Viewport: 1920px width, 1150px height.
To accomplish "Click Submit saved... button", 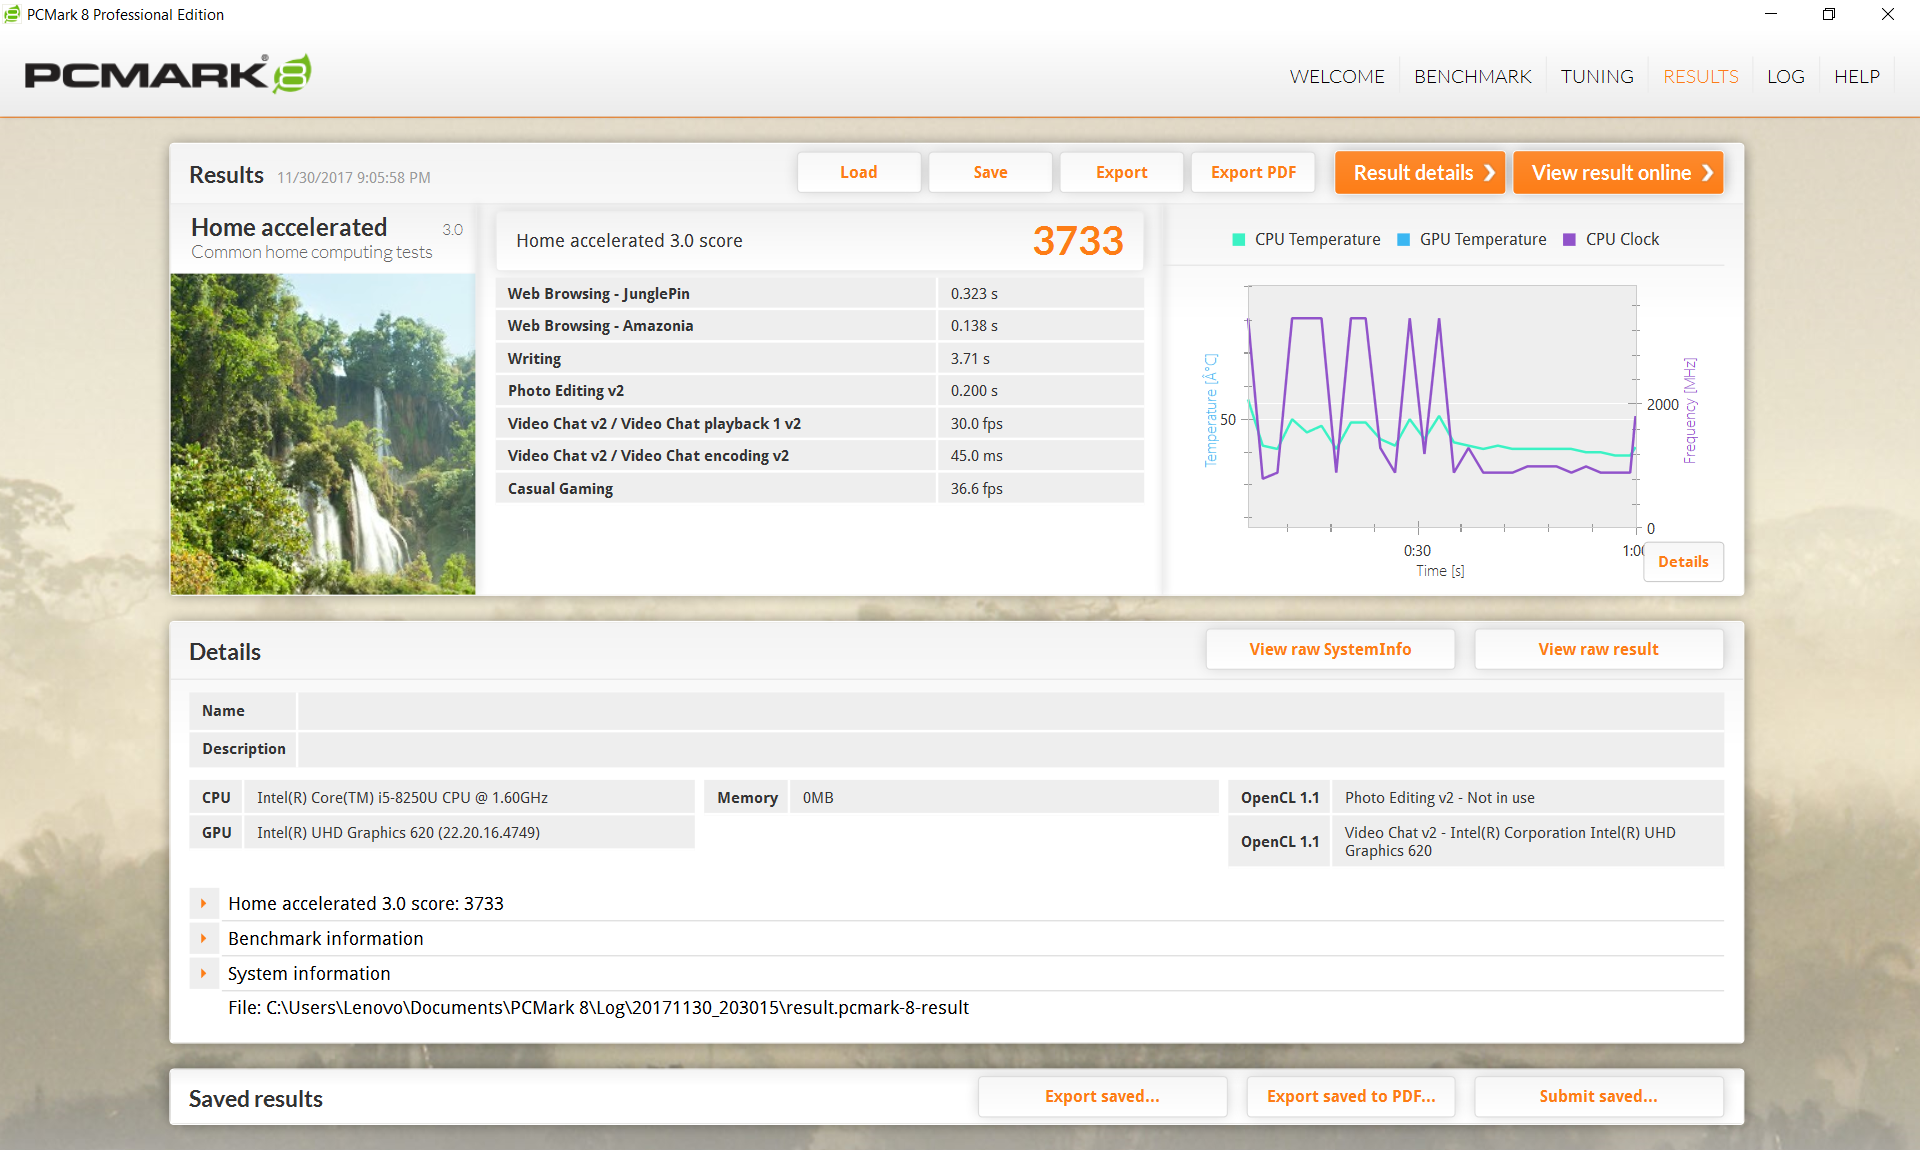I will click(1598, 1096).
